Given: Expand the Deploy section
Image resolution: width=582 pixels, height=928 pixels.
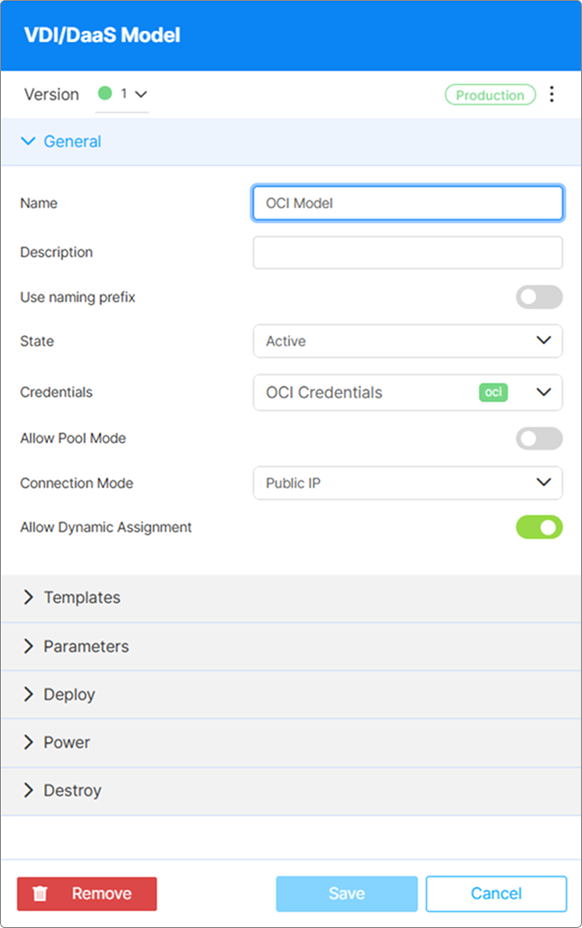Looking at the screenshot, I should 290,694.
